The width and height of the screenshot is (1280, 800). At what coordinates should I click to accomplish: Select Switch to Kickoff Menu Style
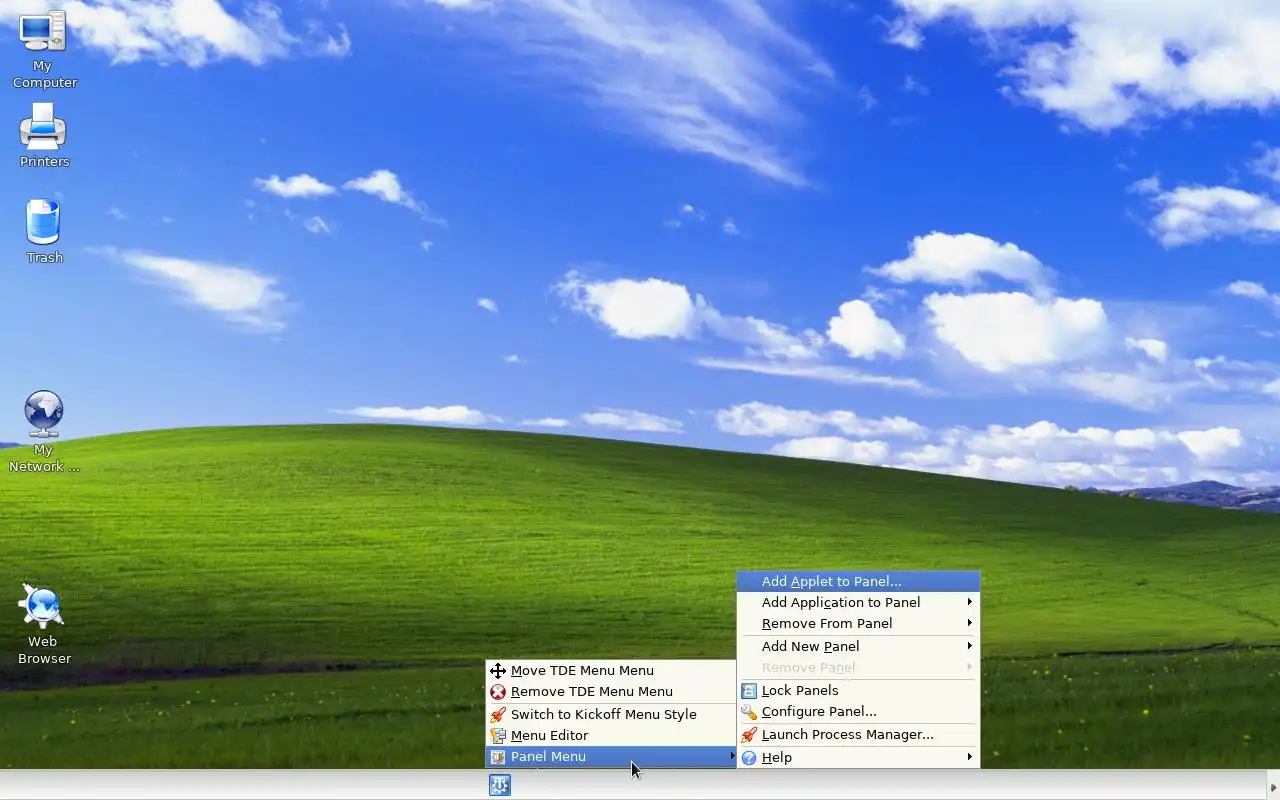[x=610, y=715]
